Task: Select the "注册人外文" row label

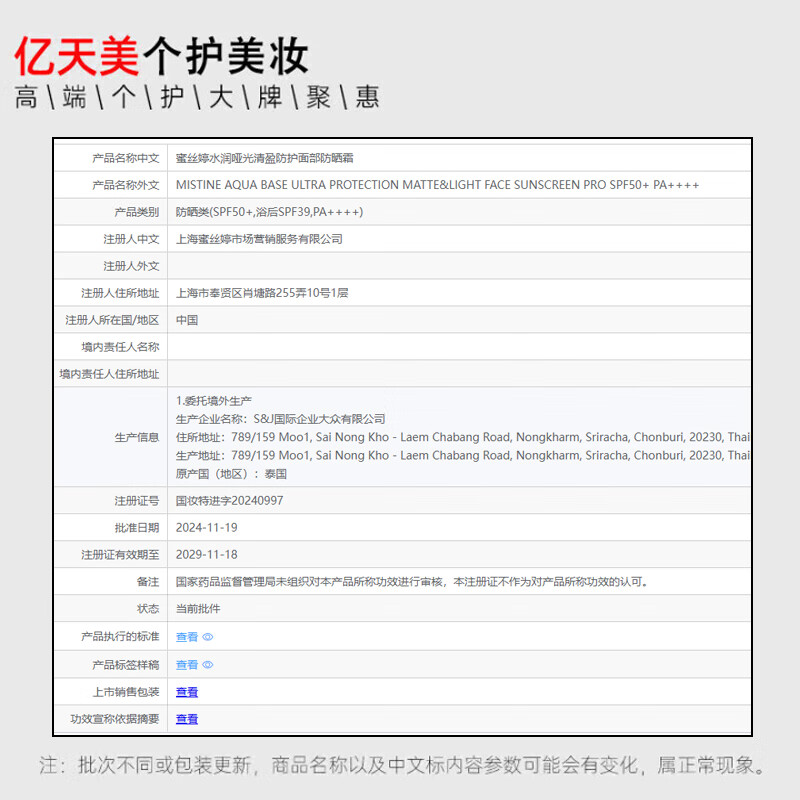Action: (131, 266)
